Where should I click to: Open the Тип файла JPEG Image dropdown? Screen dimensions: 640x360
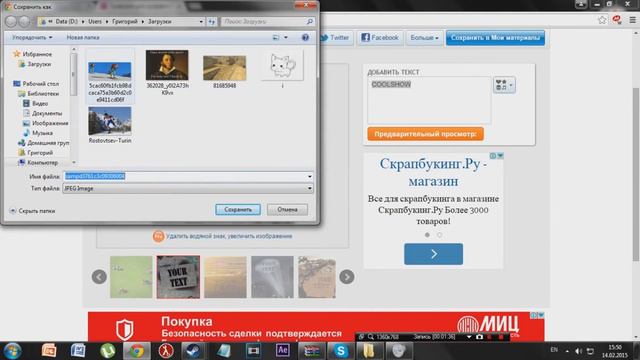point(188,188)
